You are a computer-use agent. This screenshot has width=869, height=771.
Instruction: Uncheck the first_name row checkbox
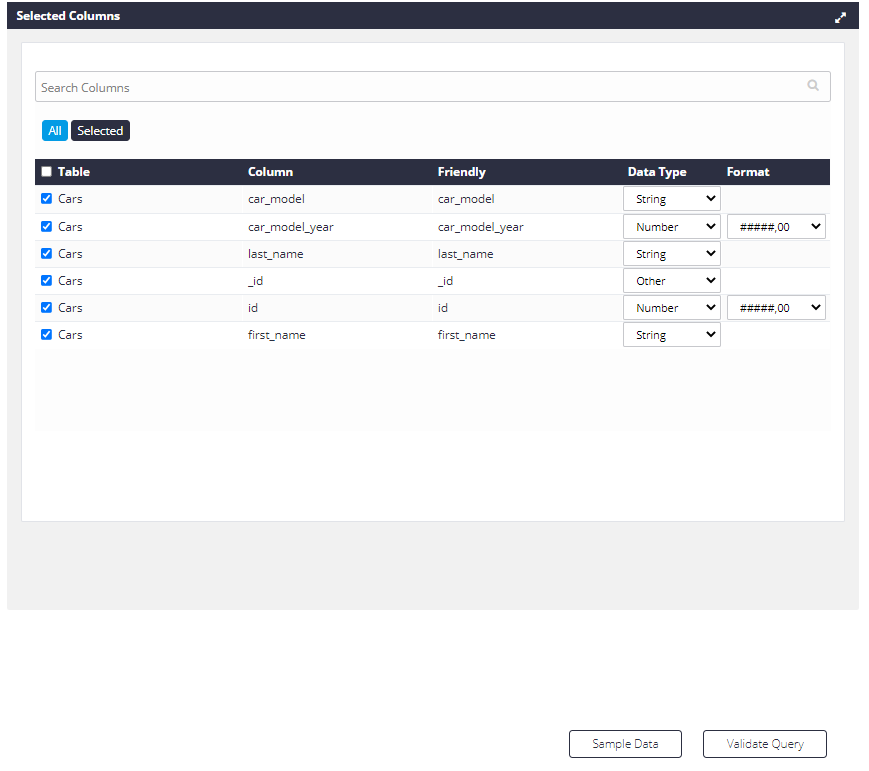pos(47,334)
